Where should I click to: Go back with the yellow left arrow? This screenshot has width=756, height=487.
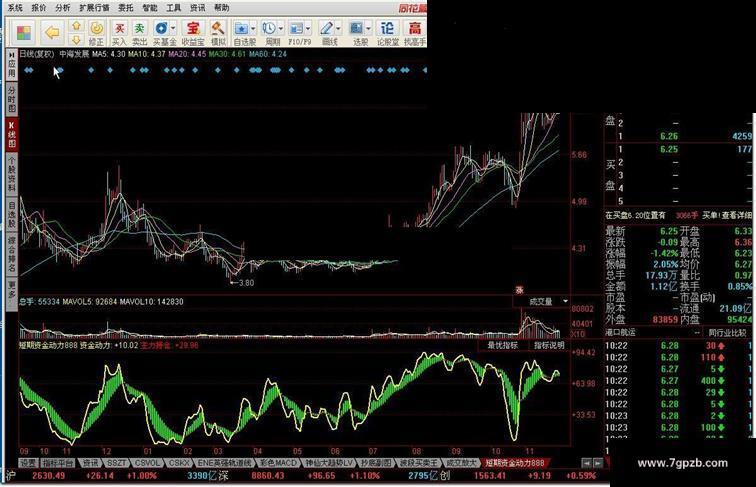click(52, 33)
